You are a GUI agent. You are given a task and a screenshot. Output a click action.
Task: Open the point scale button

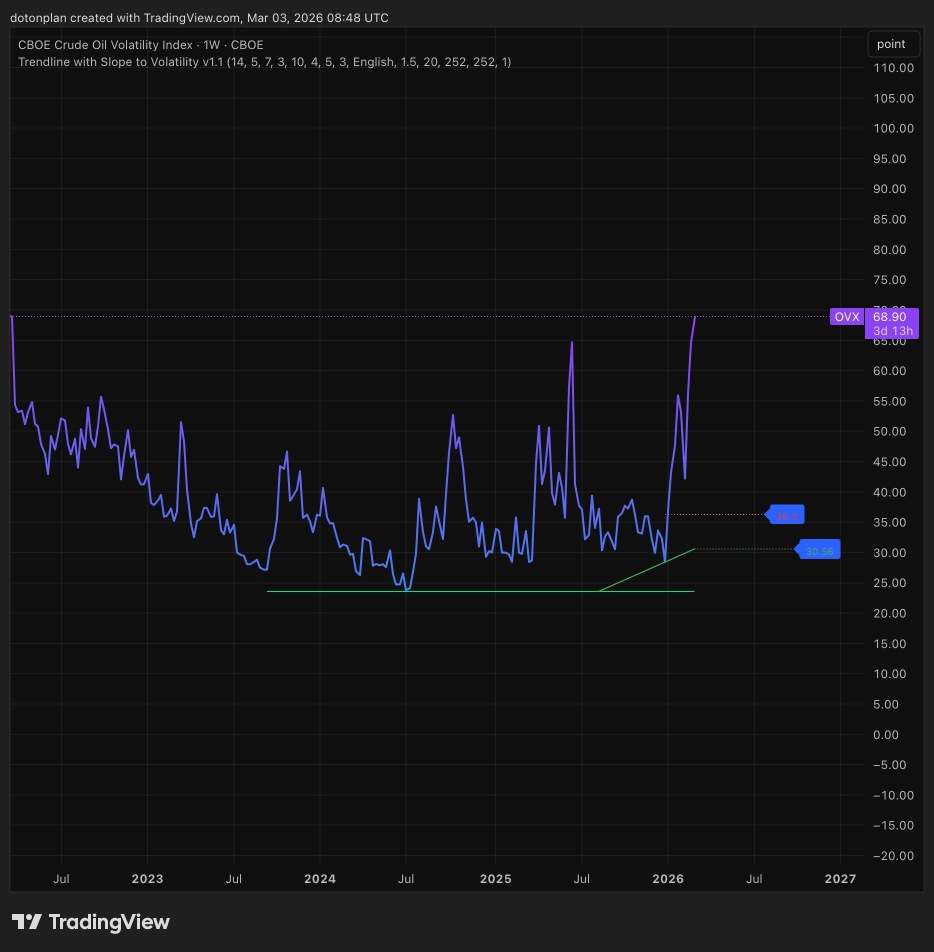[x=891, y=44]
